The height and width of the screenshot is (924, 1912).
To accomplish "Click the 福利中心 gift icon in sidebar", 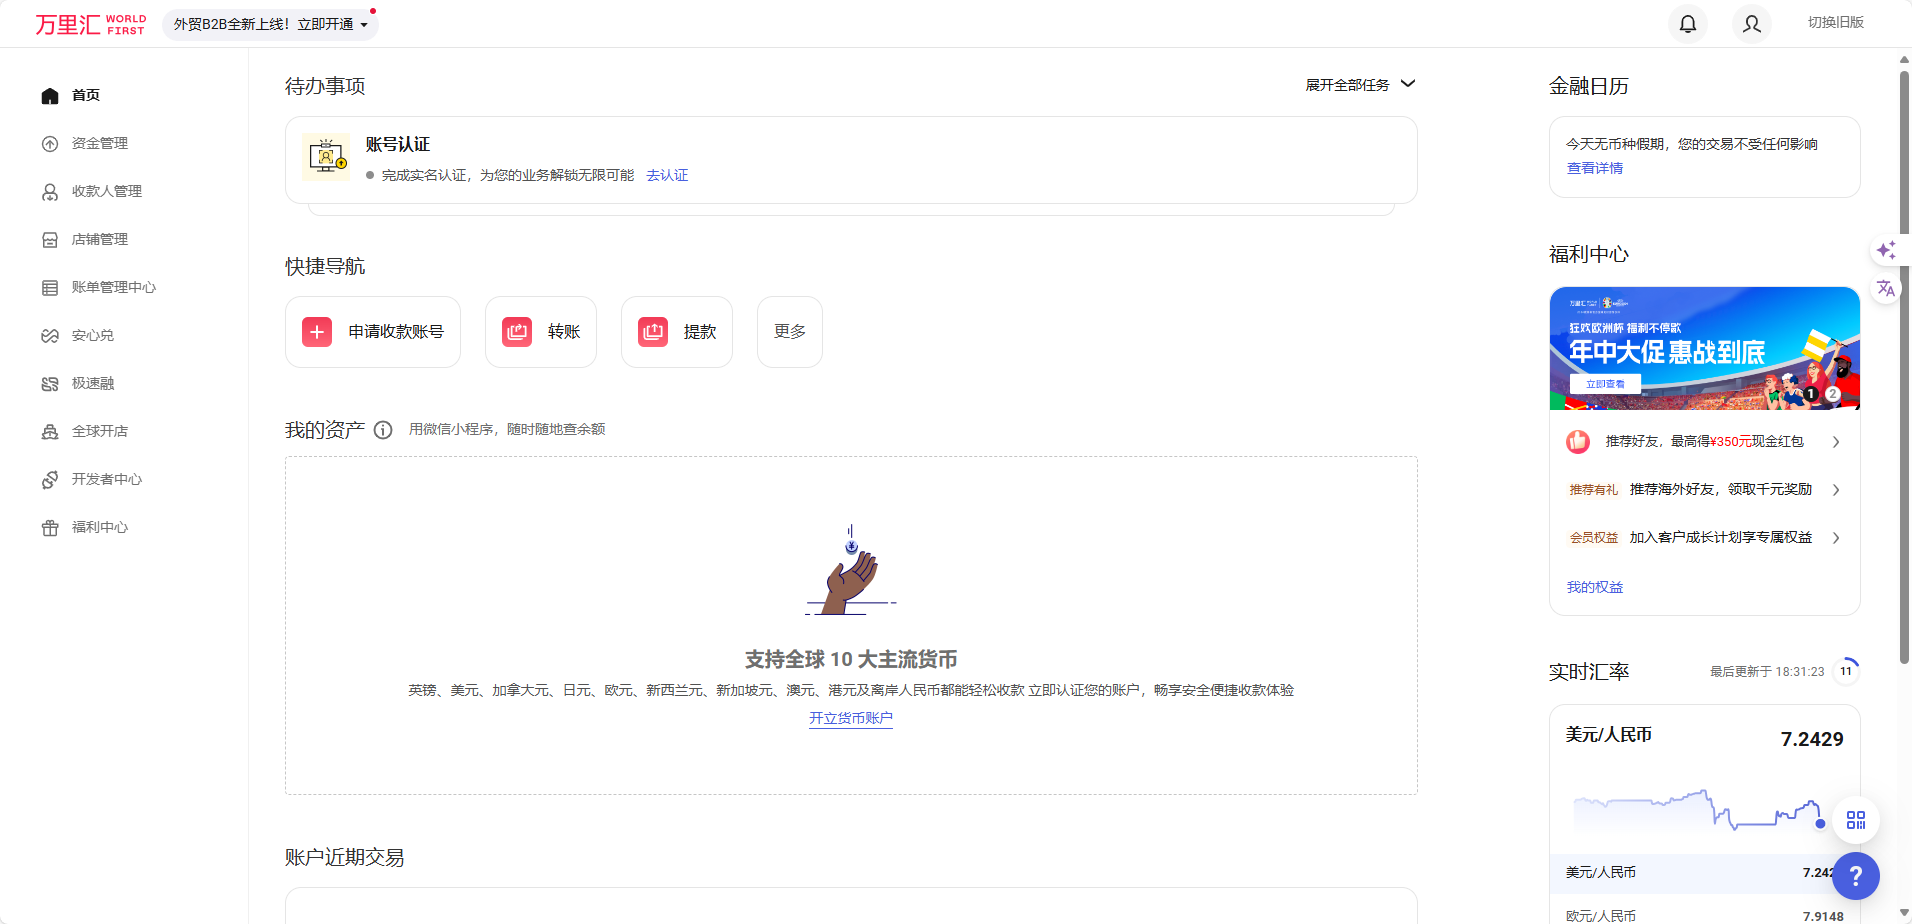I will (50, 527).
